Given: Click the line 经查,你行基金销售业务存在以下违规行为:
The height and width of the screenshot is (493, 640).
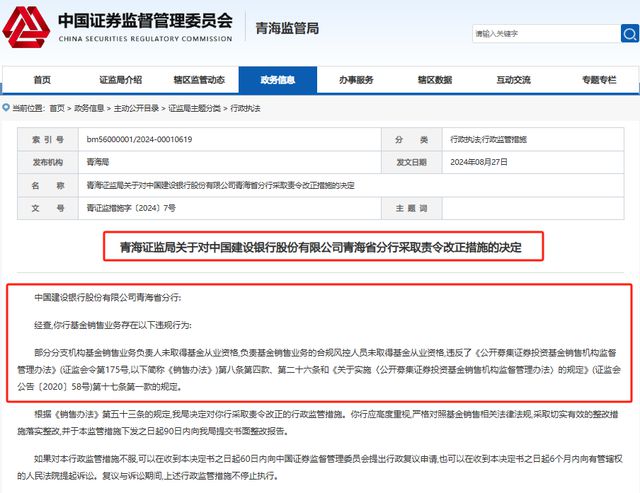Looking at the screenshot, I should [113, 325].
